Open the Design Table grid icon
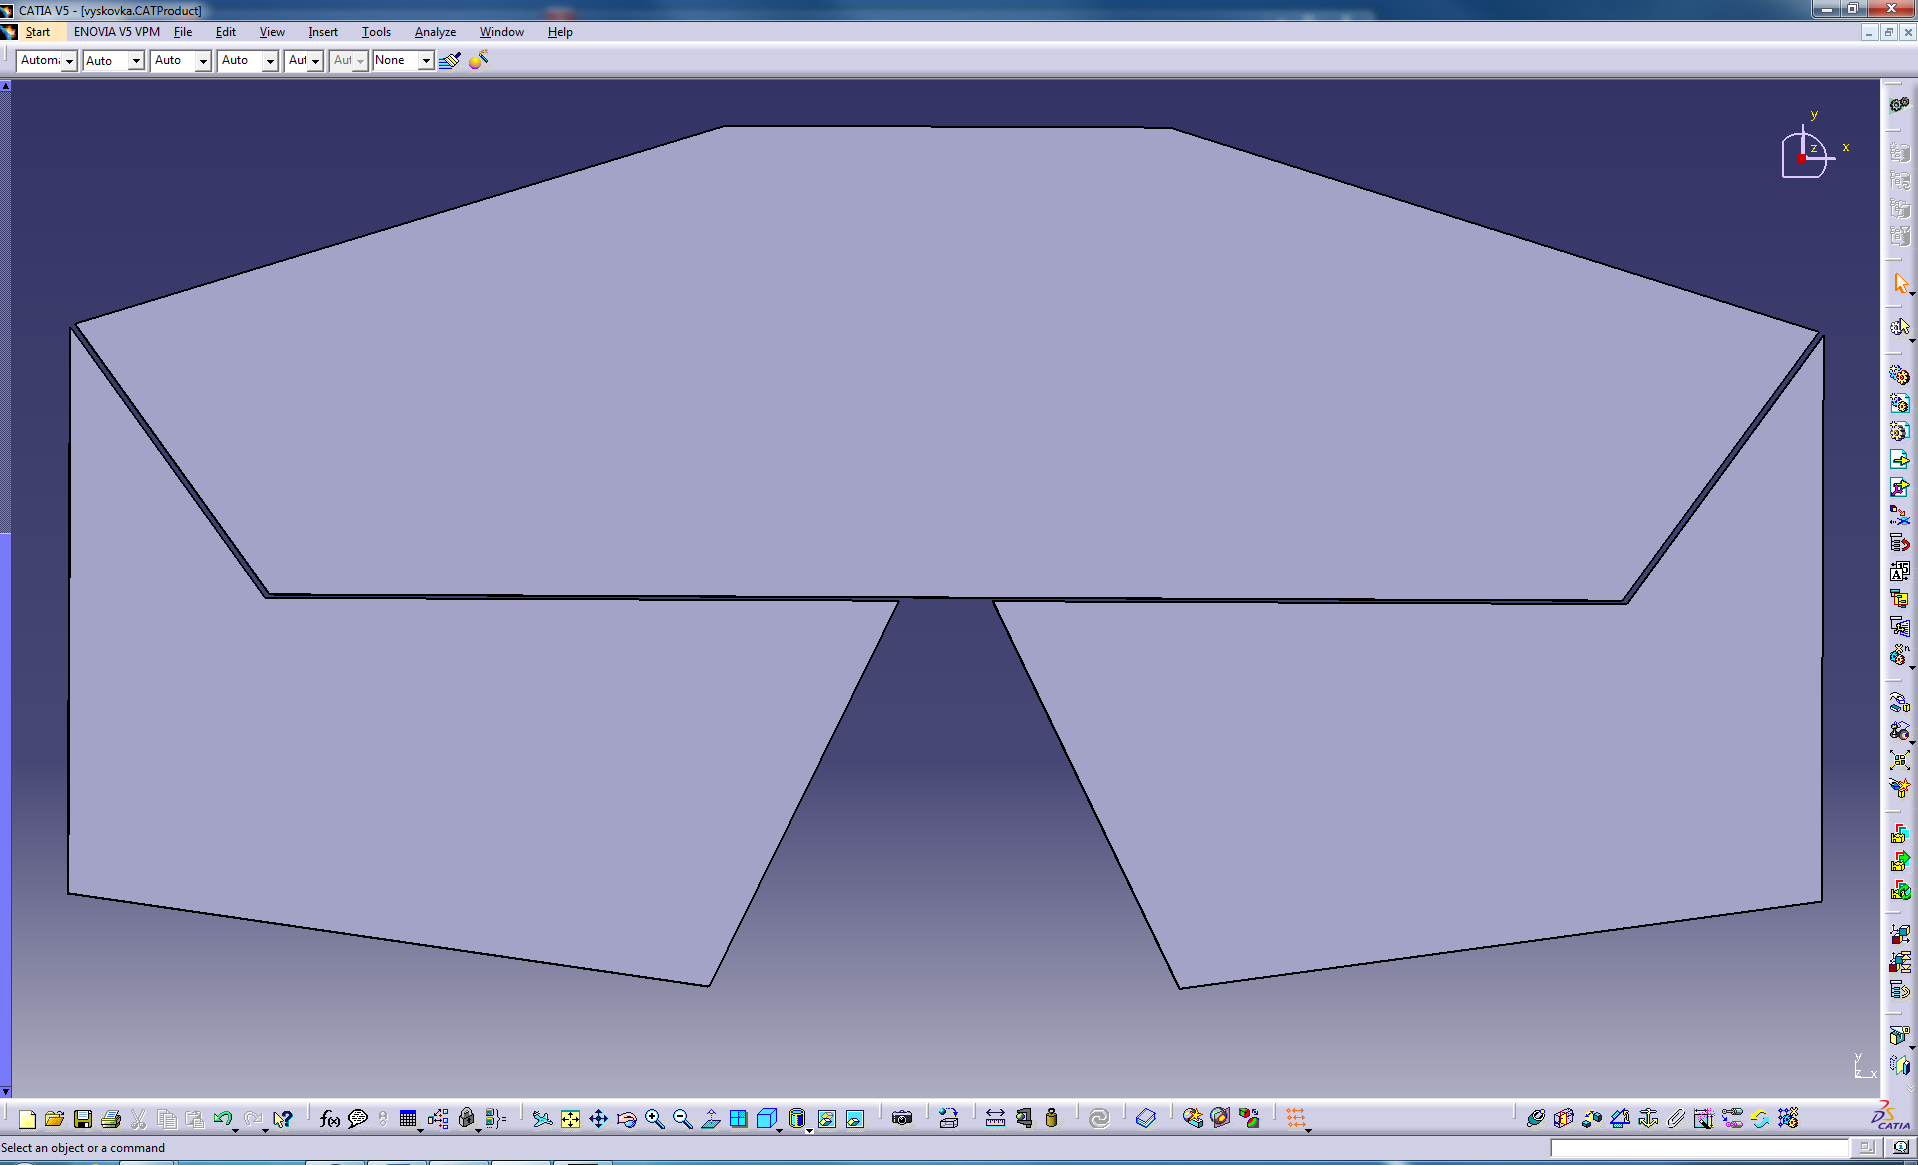 (x=408, y=1119)
